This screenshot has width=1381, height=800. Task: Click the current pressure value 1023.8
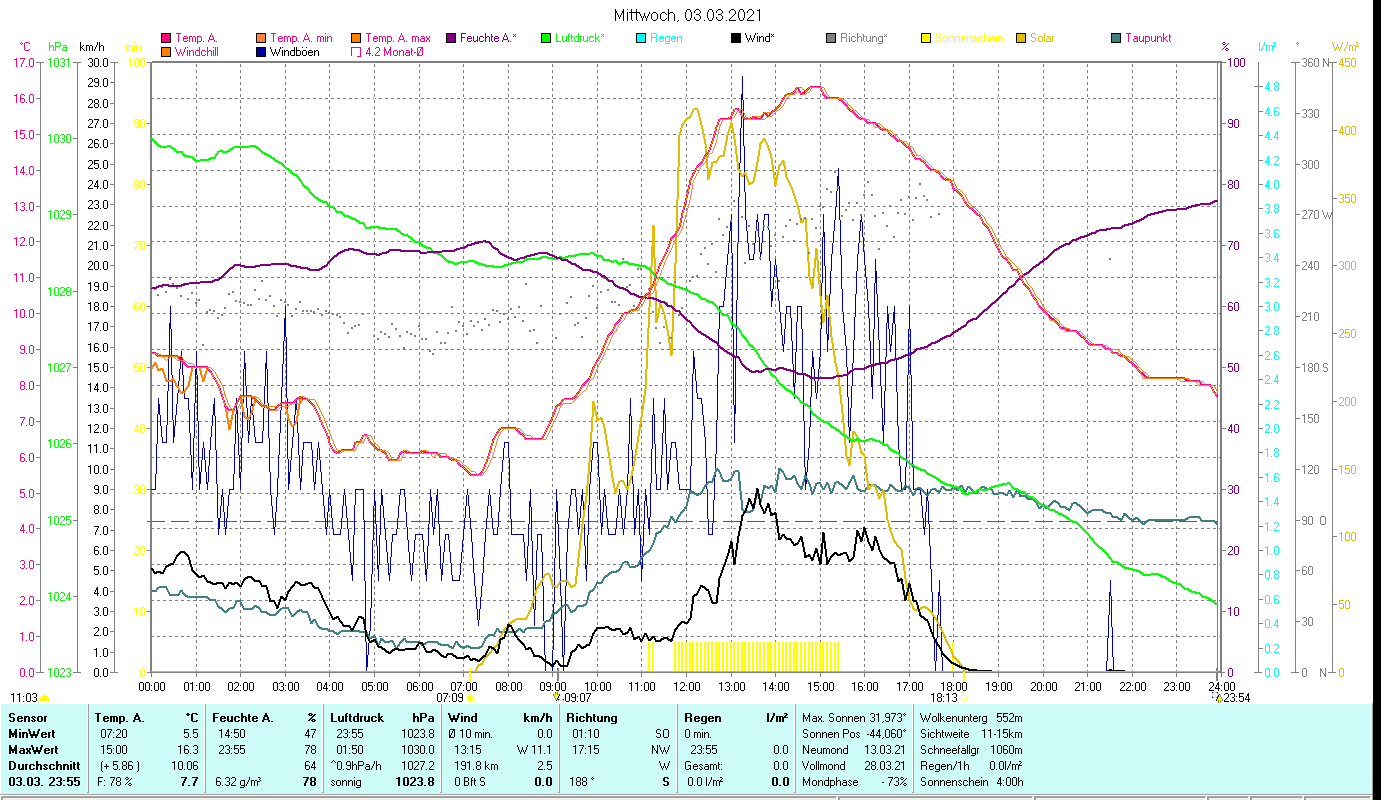point(414,781)
